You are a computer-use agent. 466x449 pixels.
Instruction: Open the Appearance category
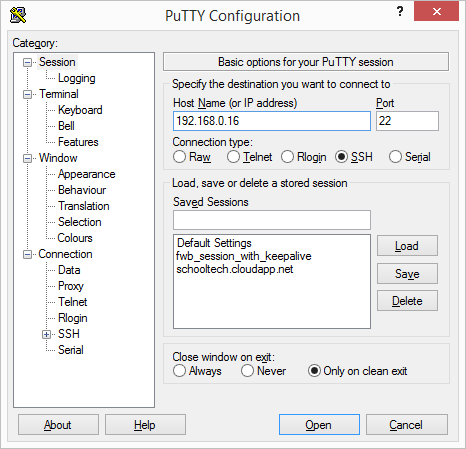point(87,174)
